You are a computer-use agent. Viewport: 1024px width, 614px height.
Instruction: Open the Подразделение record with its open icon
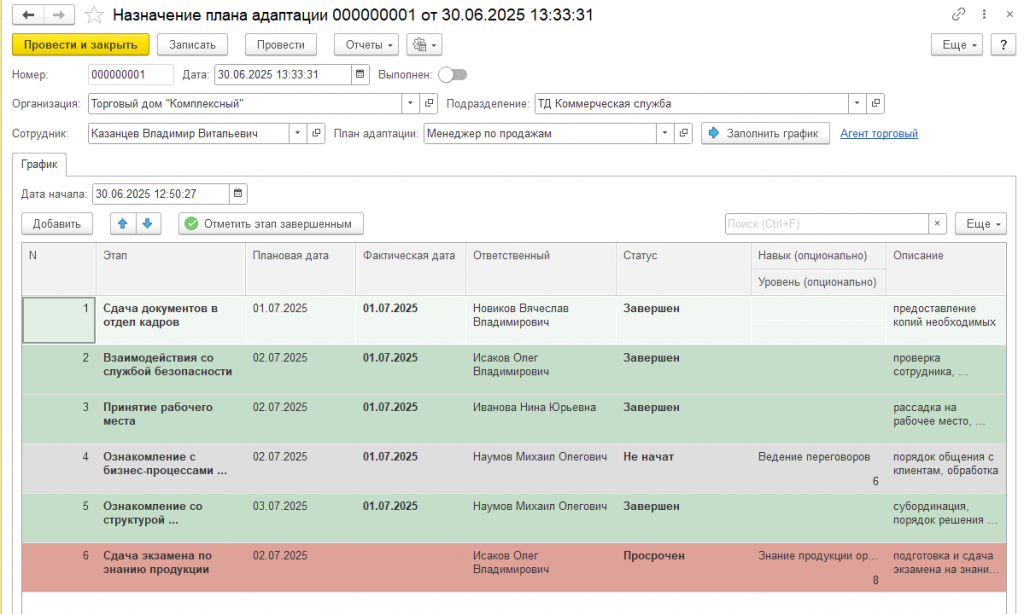tap(876, 104)
